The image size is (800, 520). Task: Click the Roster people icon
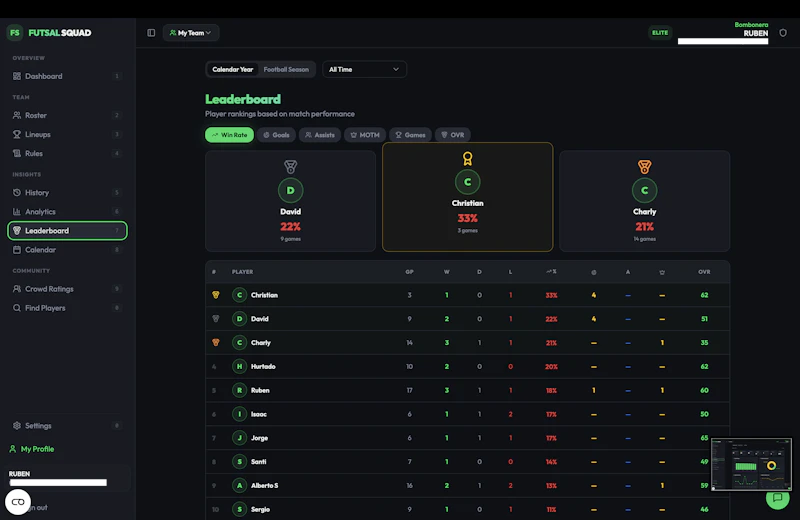pos(17,115)
